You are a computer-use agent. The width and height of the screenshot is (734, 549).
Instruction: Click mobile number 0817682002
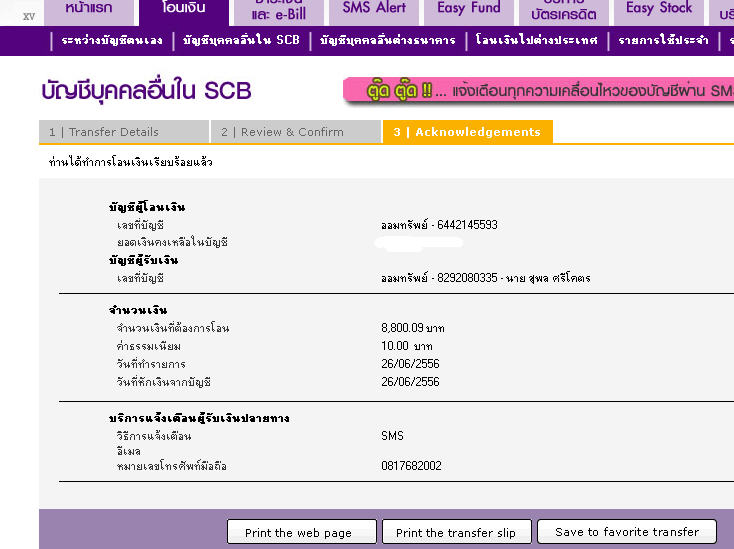click(x=411, y=466)
